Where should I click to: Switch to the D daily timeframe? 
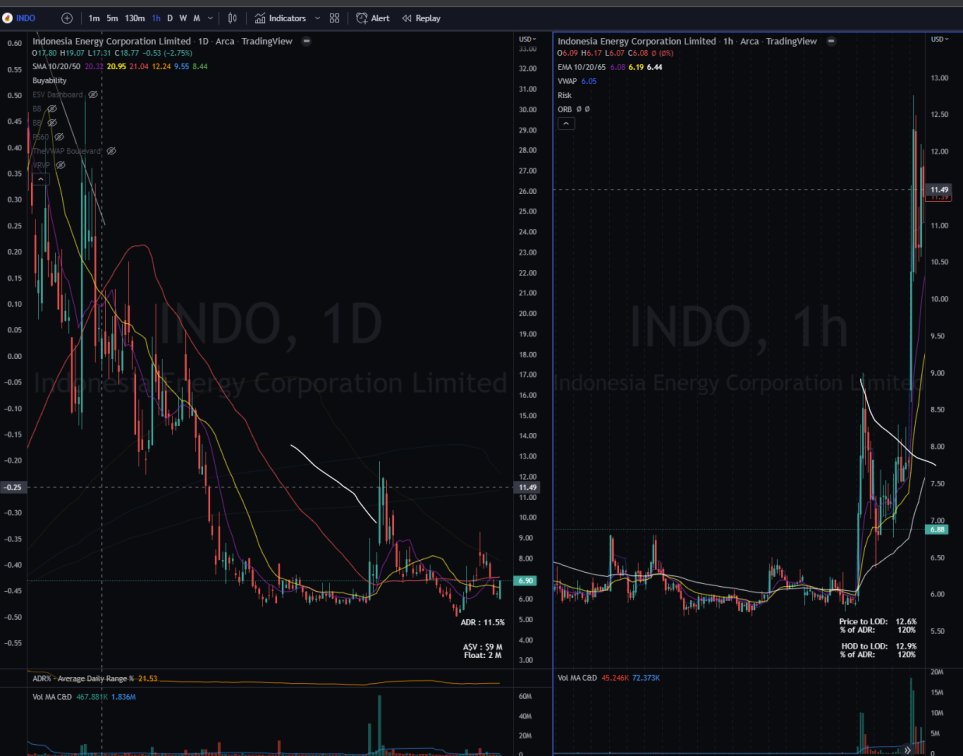[170, 18]
